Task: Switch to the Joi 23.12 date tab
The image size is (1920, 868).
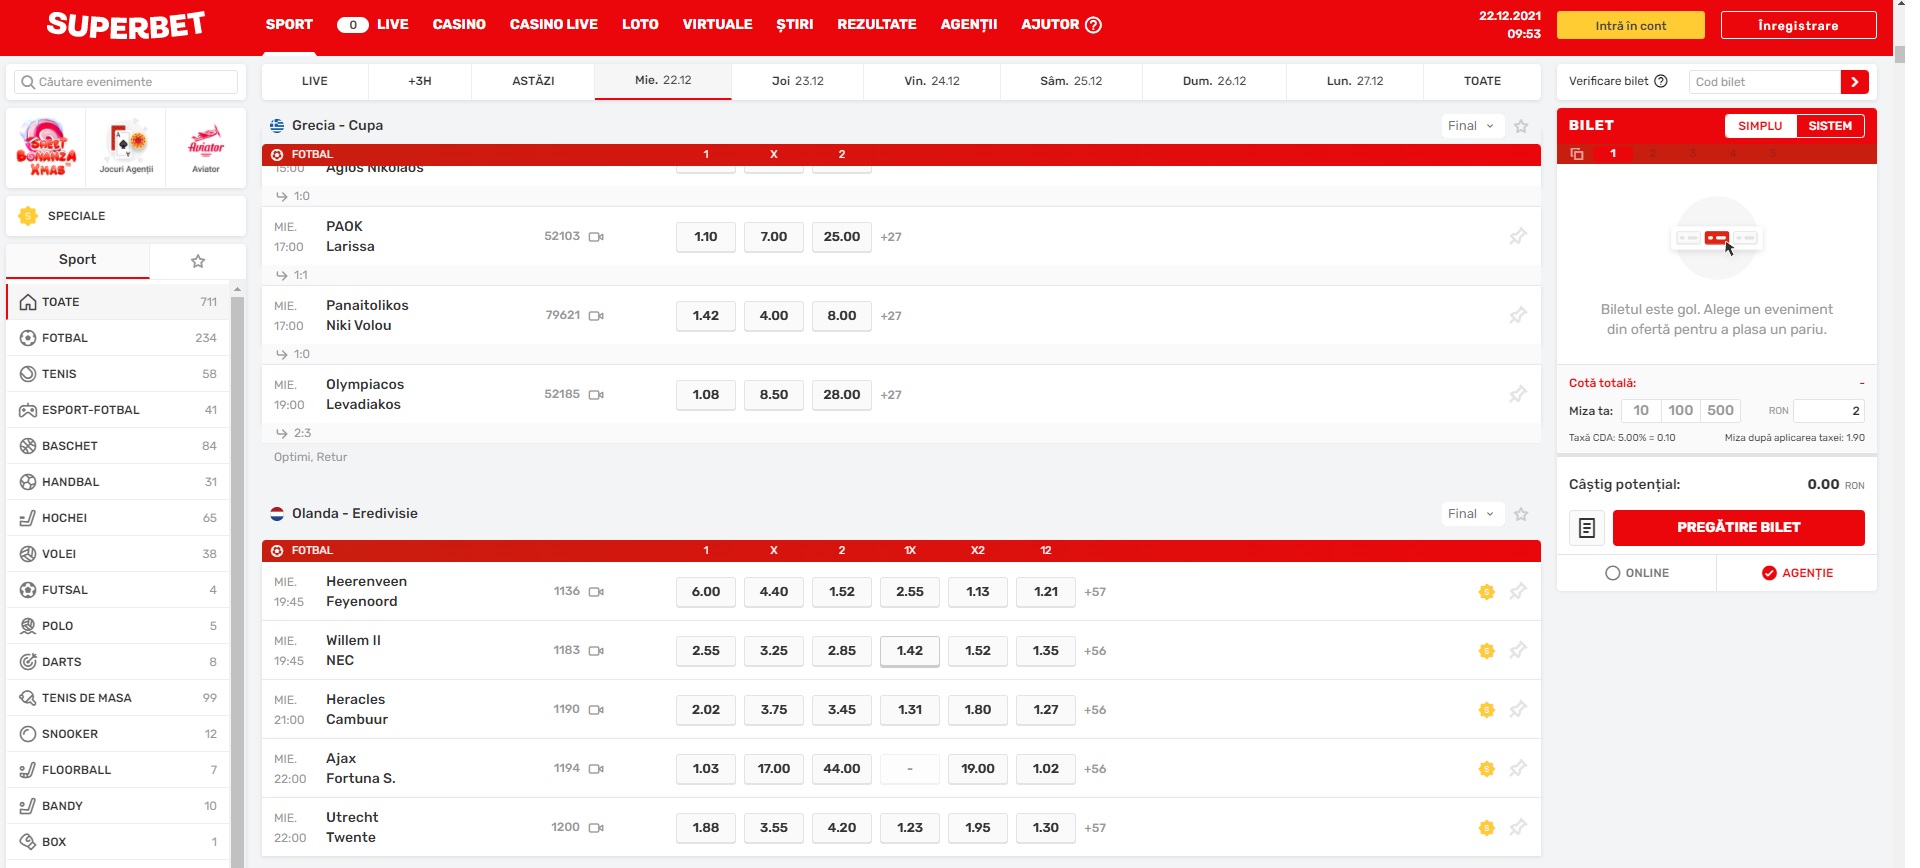Action: point(797,82)
